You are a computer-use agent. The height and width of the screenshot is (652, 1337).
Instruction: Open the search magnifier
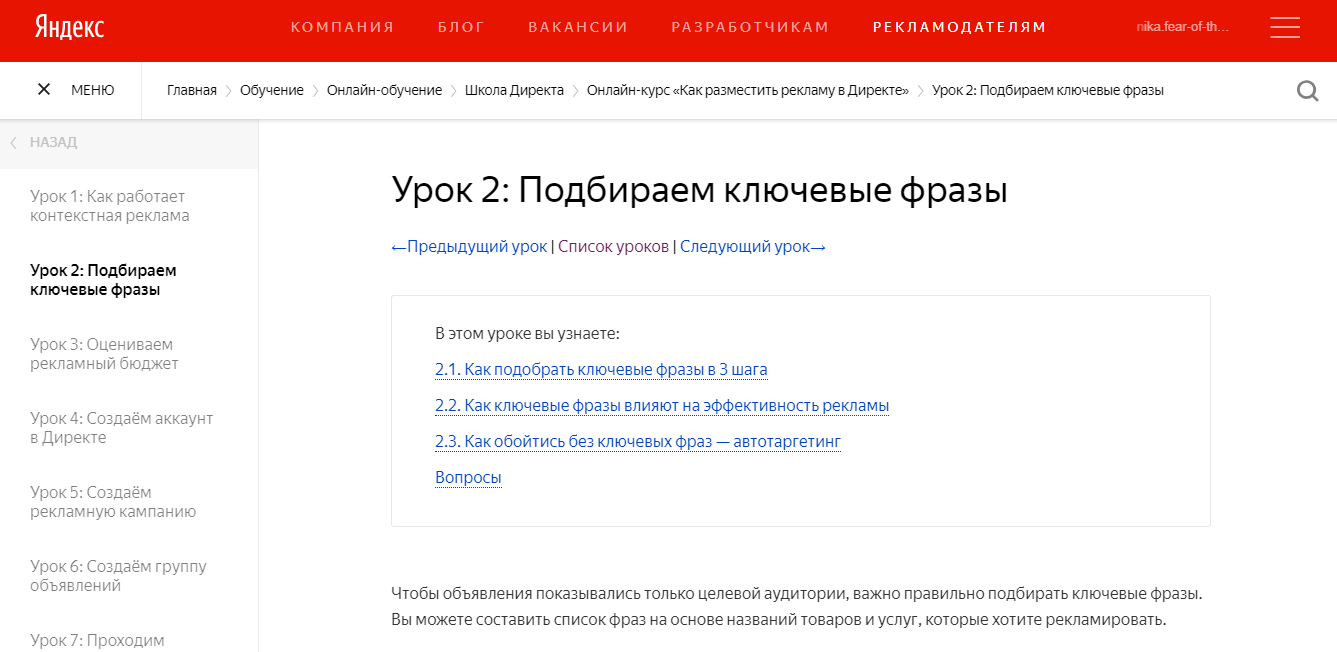pyautogui.click(x=1307, y=90)
